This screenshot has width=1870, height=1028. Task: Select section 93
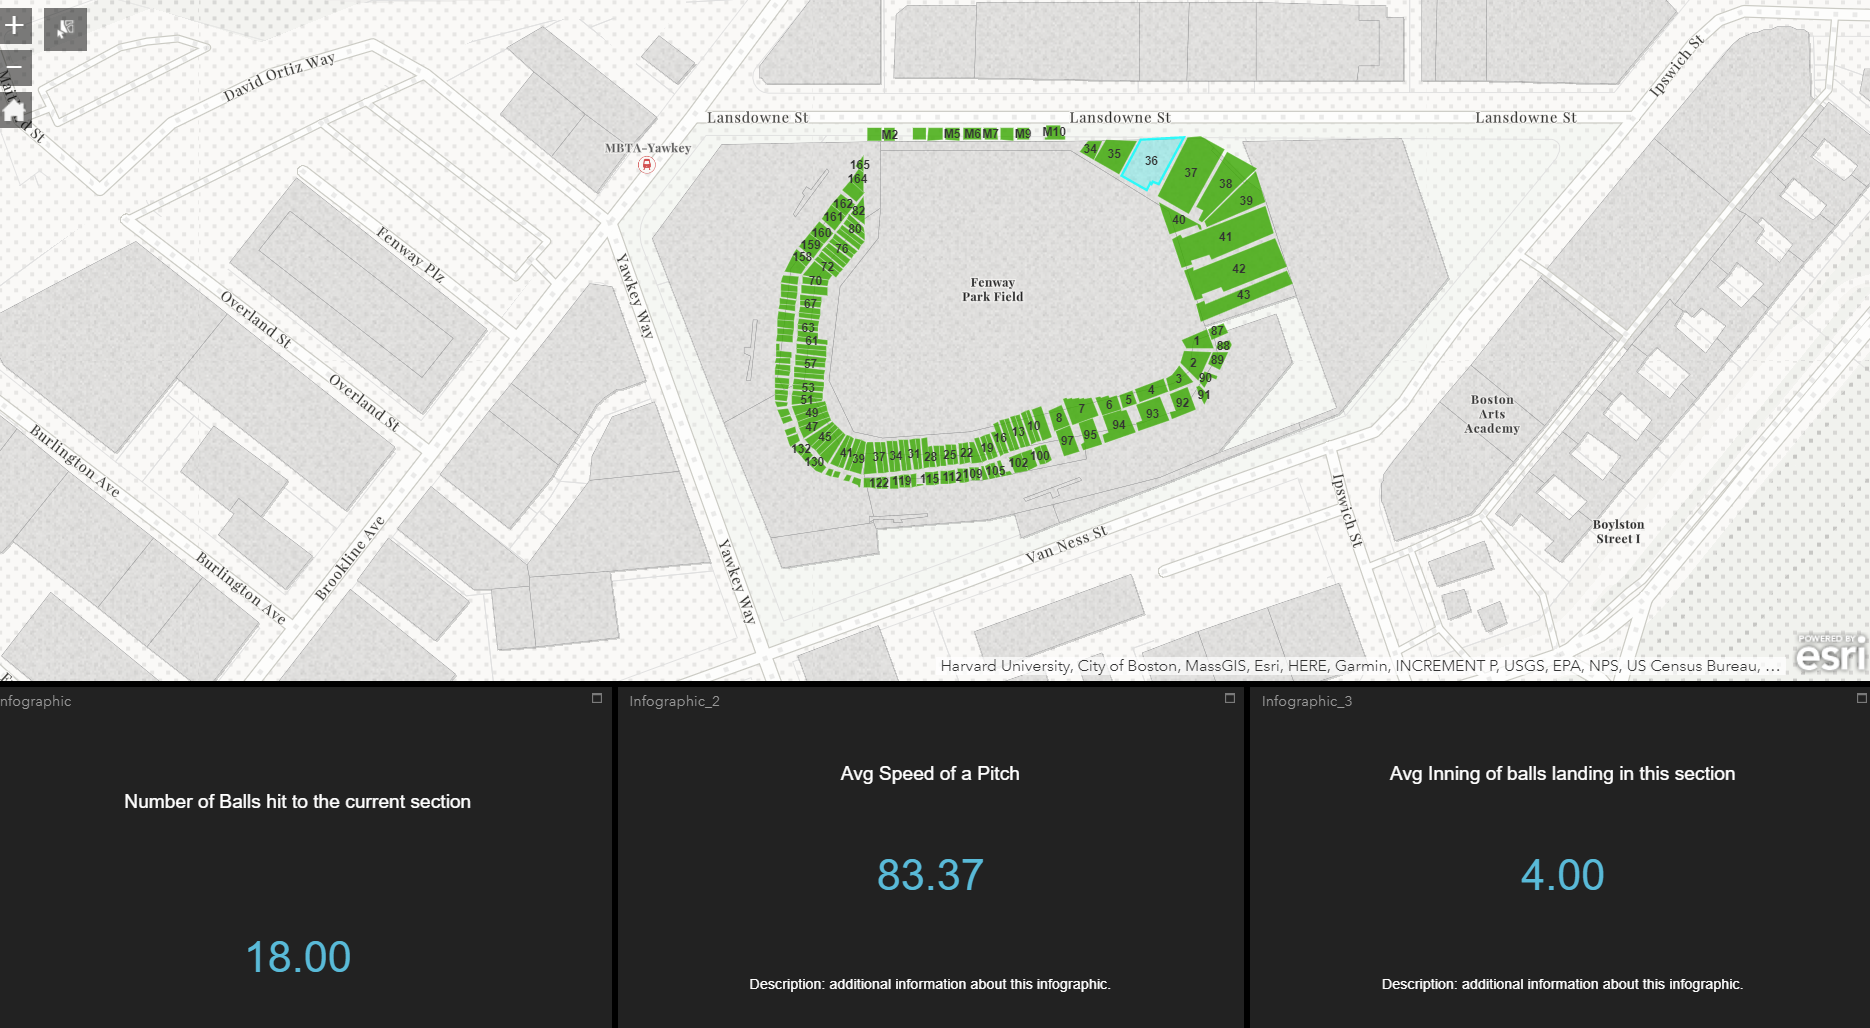[1152, 414]
